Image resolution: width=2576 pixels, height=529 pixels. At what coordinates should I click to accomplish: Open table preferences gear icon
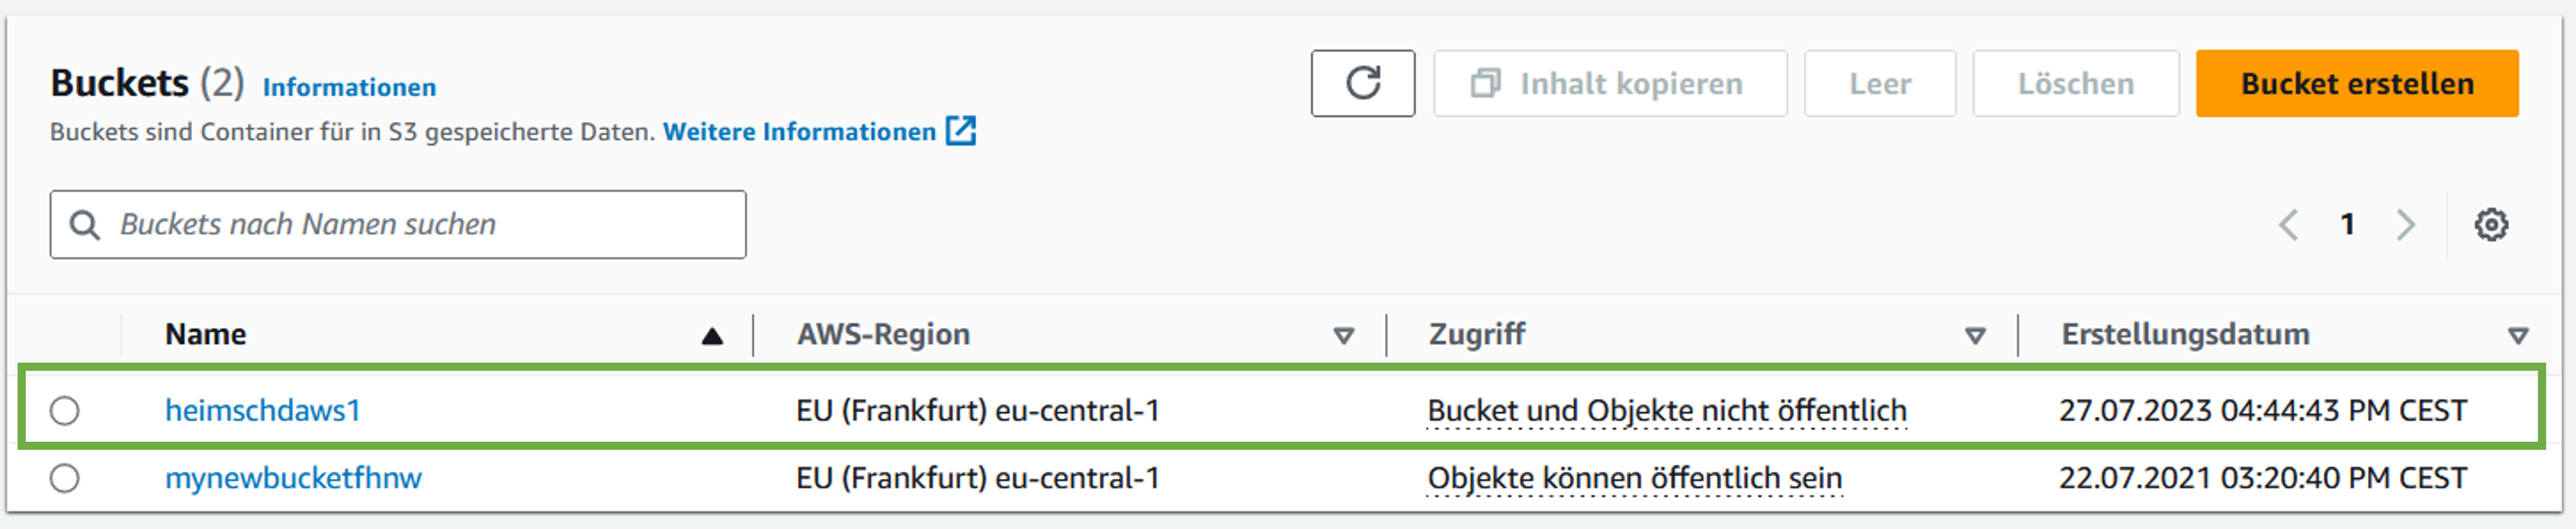coord(2490,224)
